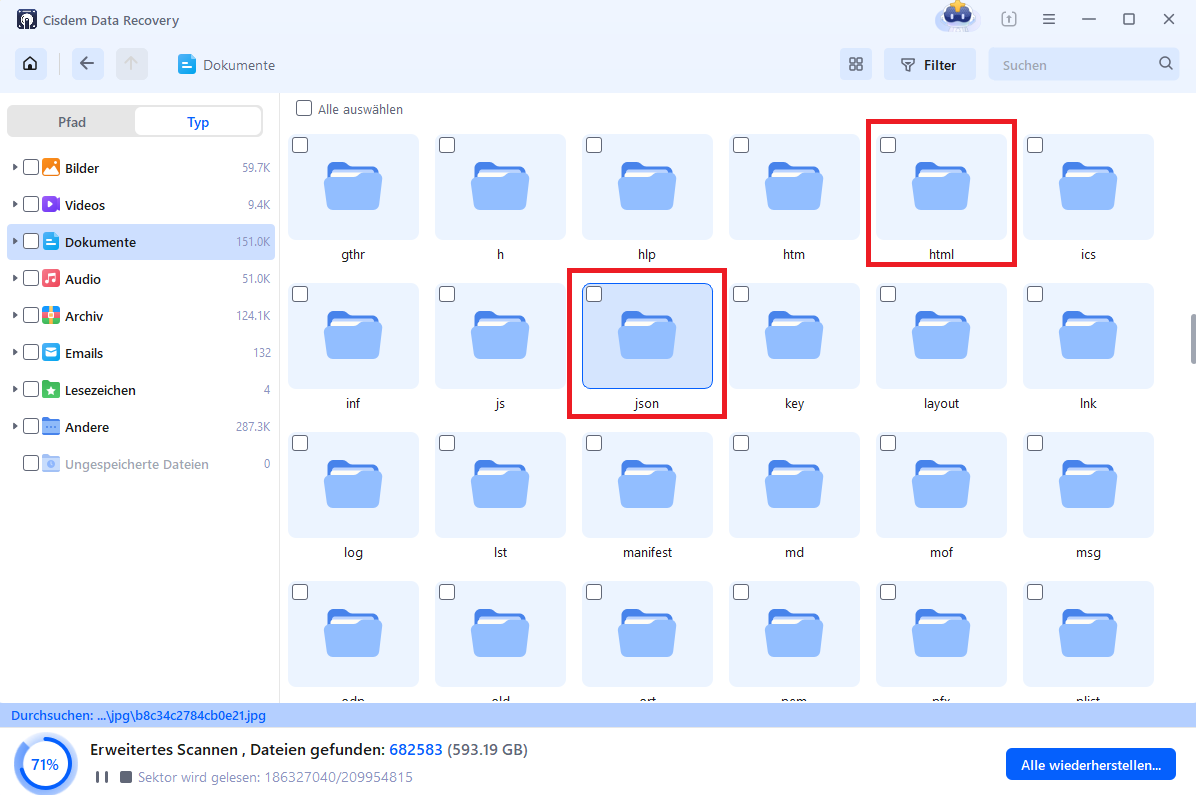Viewport: 1196px width, 795px height.
Task: Open the Filter options
Action: click(929, 65)
